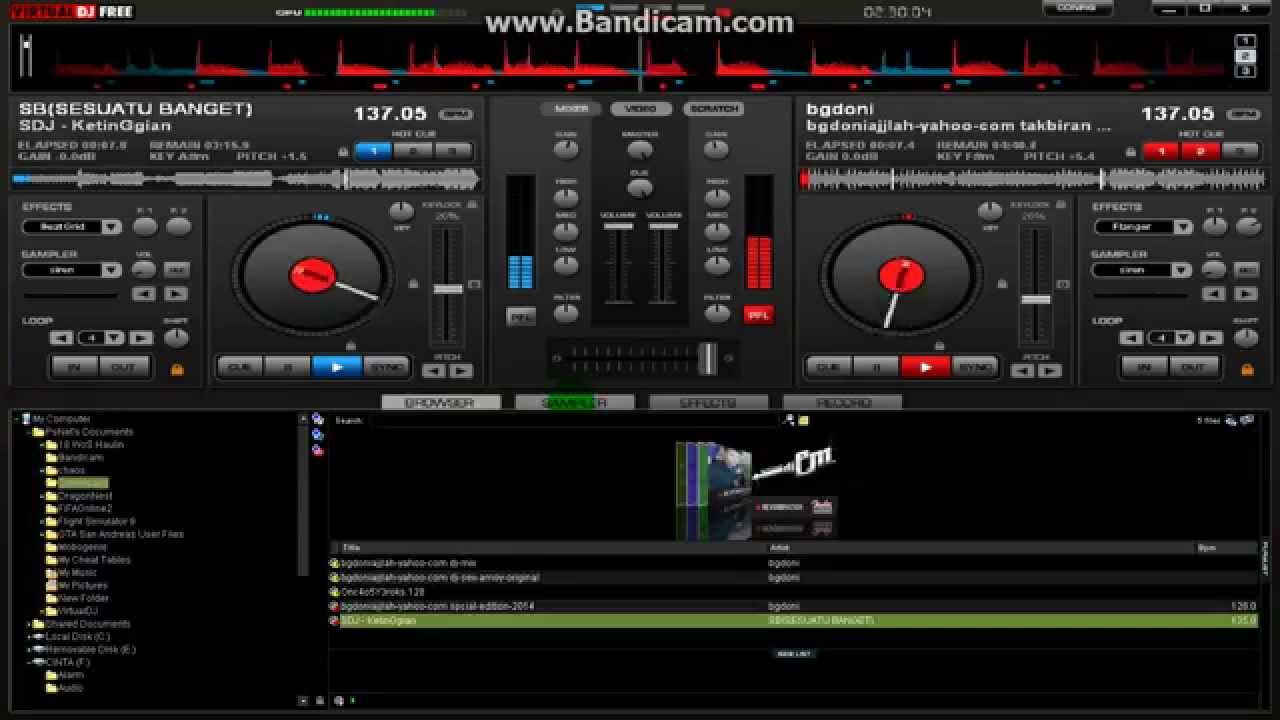
Task: Set loop OUT on right deck
Action: (x=1192, y=367)
